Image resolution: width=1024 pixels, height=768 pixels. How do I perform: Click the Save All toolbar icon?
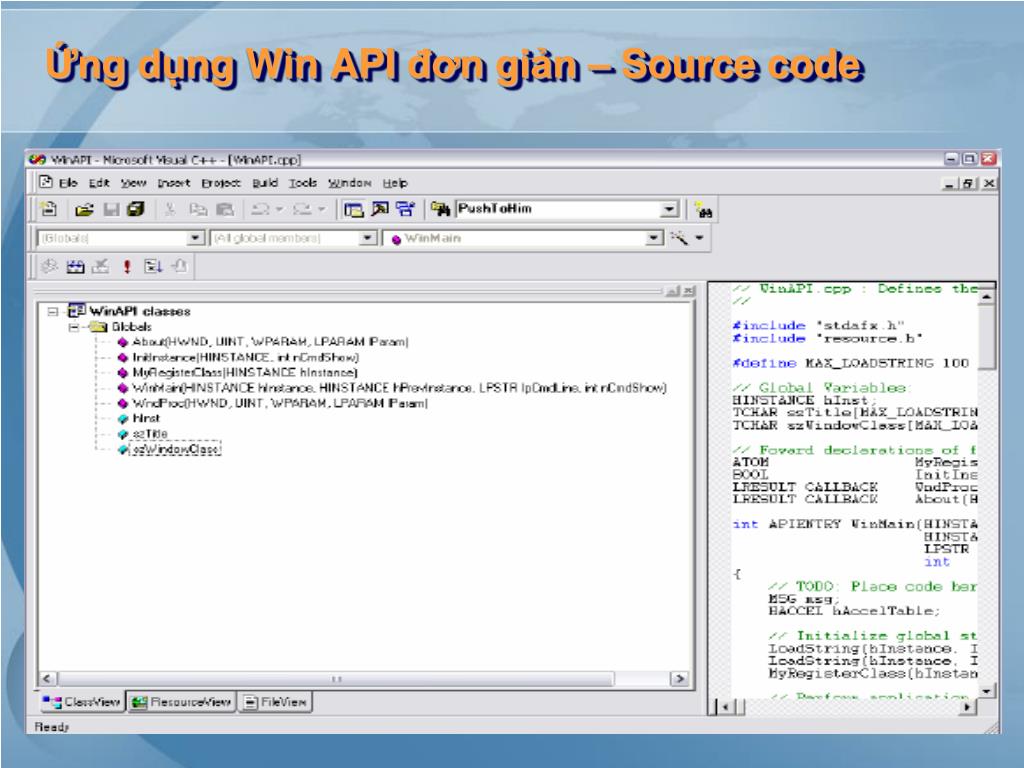(x=135, y=209)
